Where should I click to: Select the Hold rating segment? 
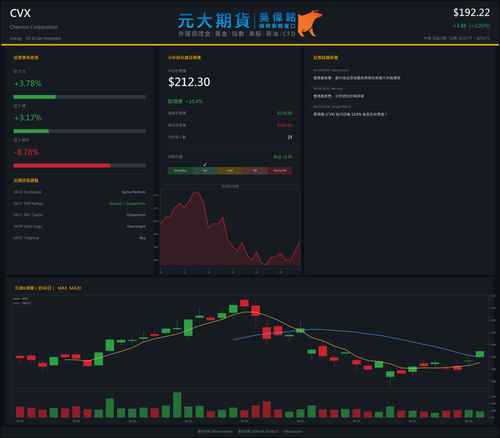coord(230,171)
